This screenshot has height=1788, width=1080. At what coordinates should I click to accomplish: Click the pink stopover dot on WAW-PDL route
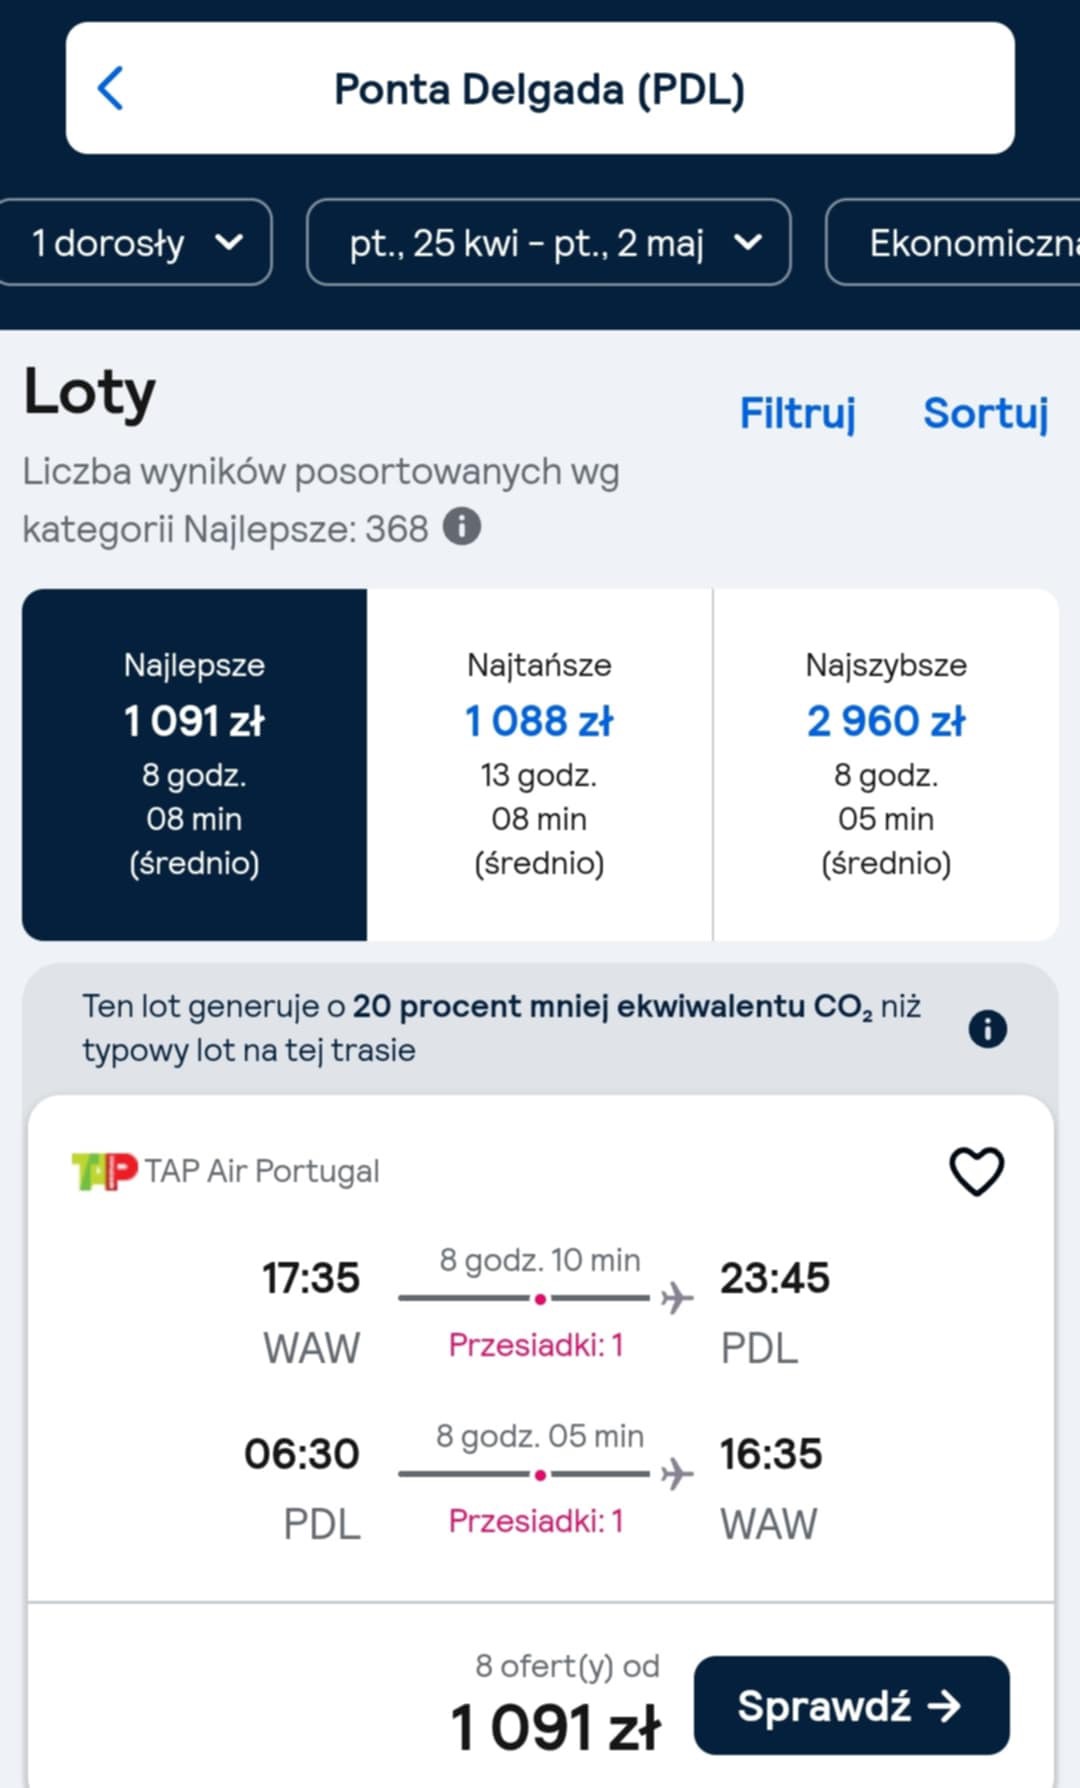tap(540, 1299)
